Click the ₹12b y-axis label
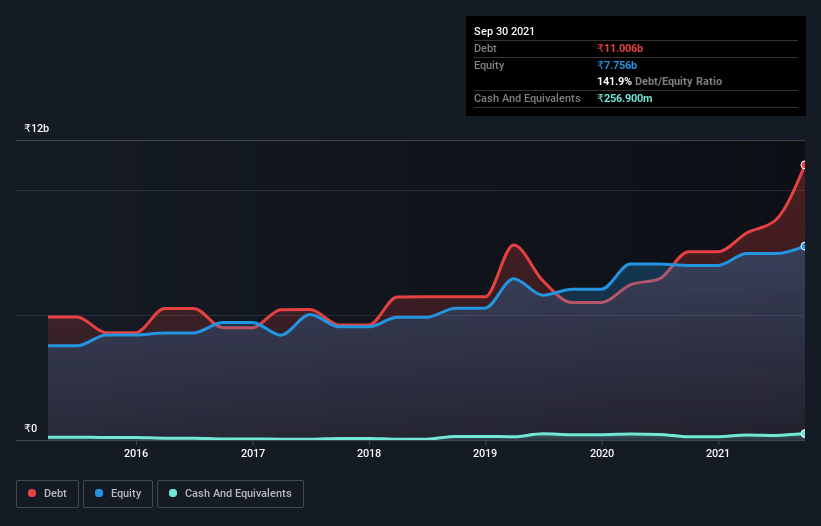The height and width of the screenshot is (526, 821). pyautogui.click(x=37, y=128)
